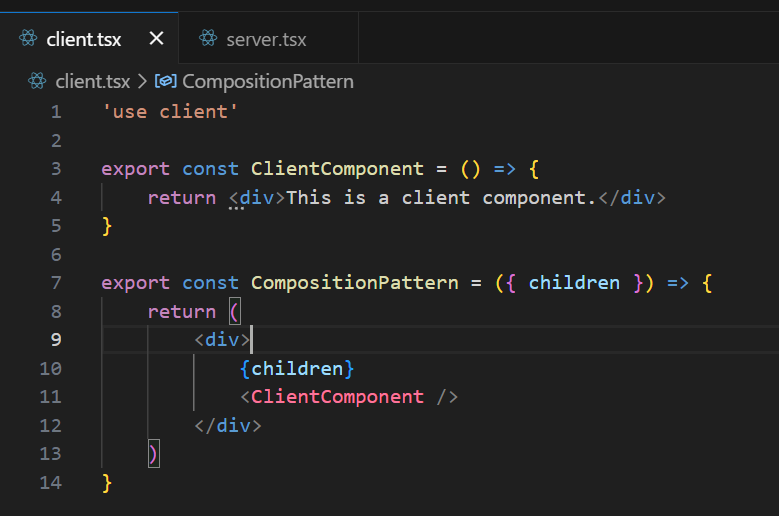Image resolution: width=779 pixels, height=516 pixels.
Task: Close the client.tsx tab
Action: pos(156,38)
